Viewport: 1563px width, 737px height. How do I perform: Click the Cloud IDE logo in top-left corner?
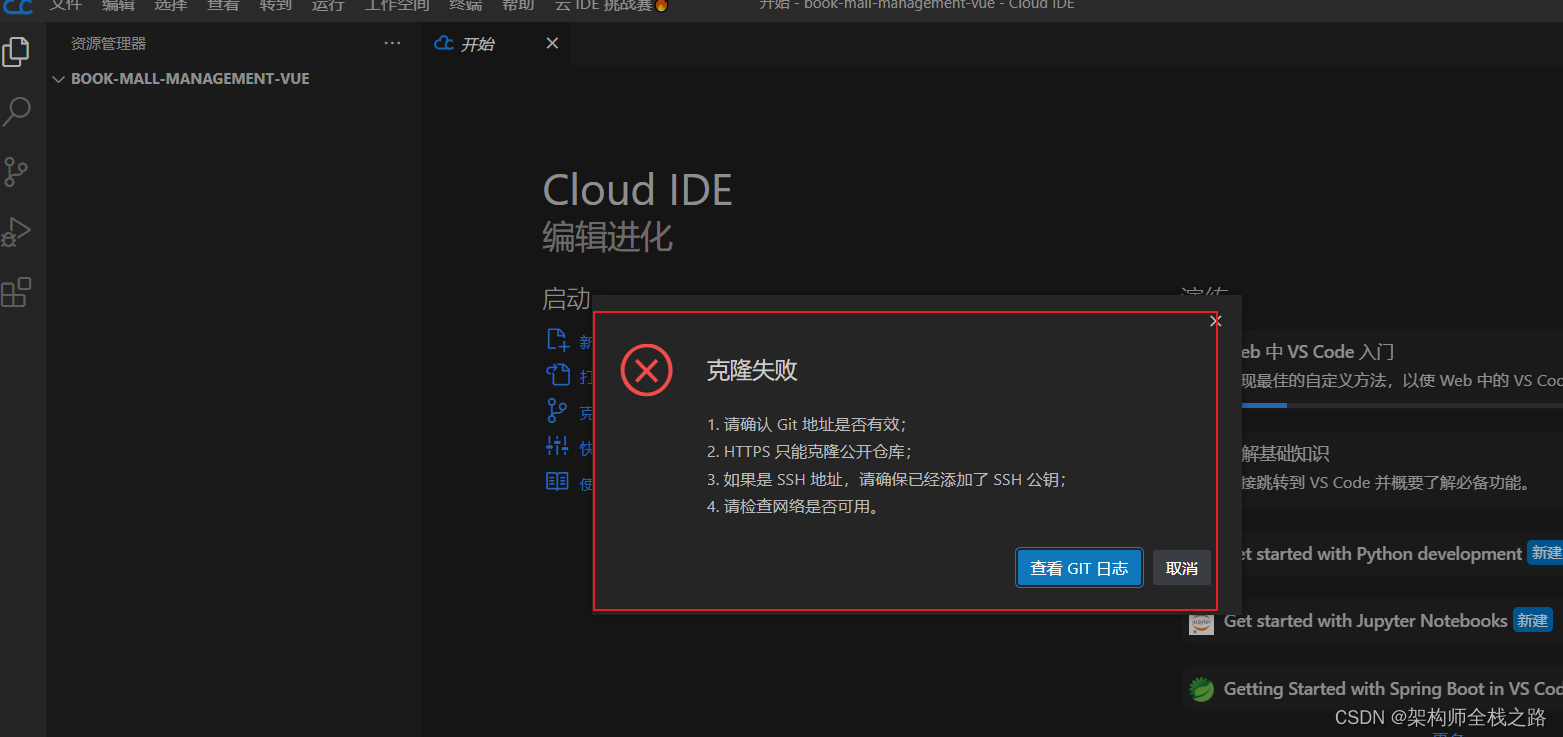[18, 6]
